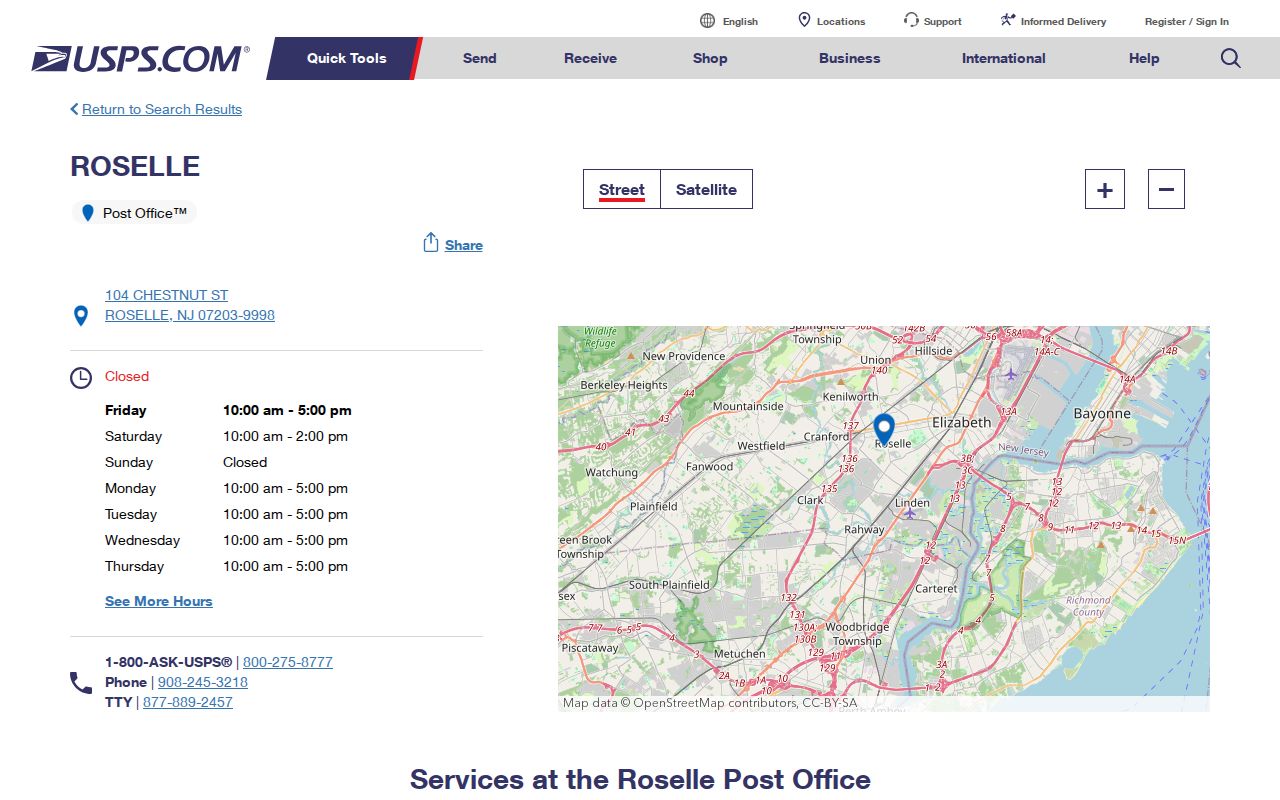Open the Help menu
Viewport: 1280px width, 800px height.
(x=1144, y=58)
